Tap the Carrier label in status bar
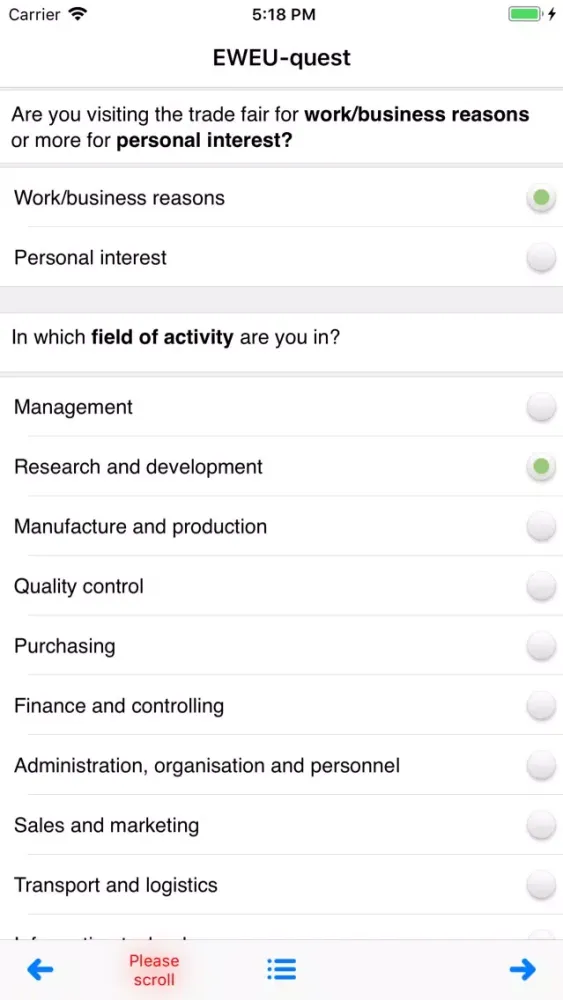The width and height of the screenshot is (563, 1000). tap(35, 15)
